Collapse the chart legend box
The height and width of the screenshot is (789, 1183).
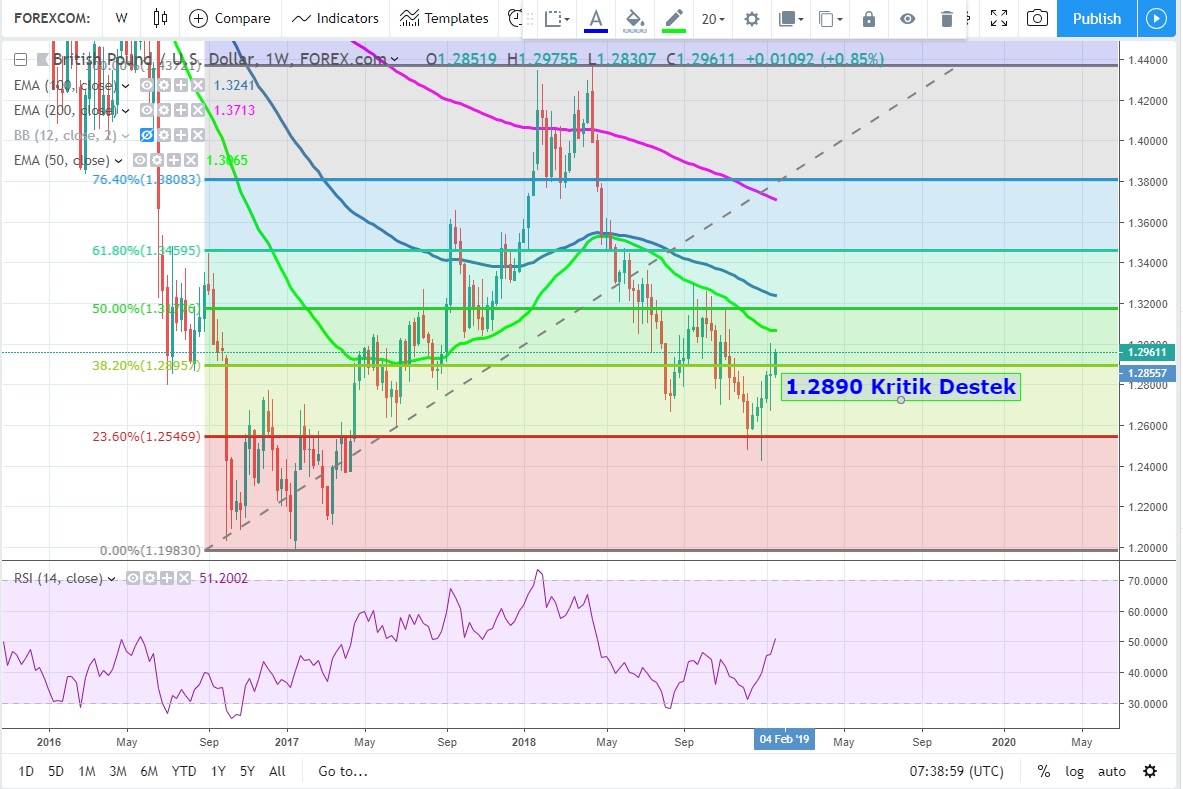21,60
